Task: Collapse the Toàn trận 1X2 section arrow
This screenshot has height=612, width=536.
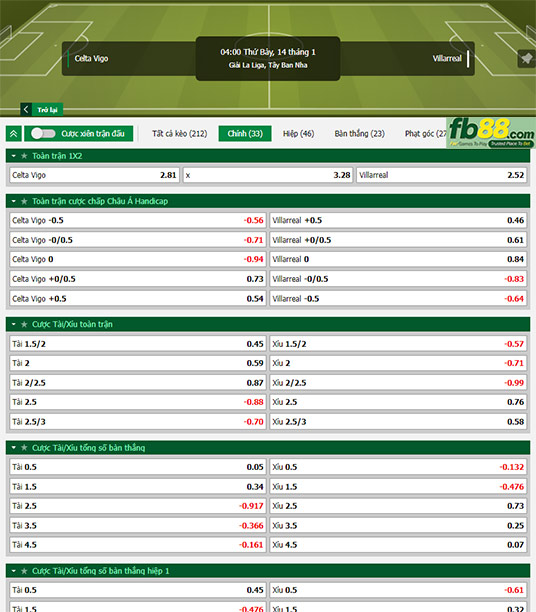Action: click(x=14, y=156)
